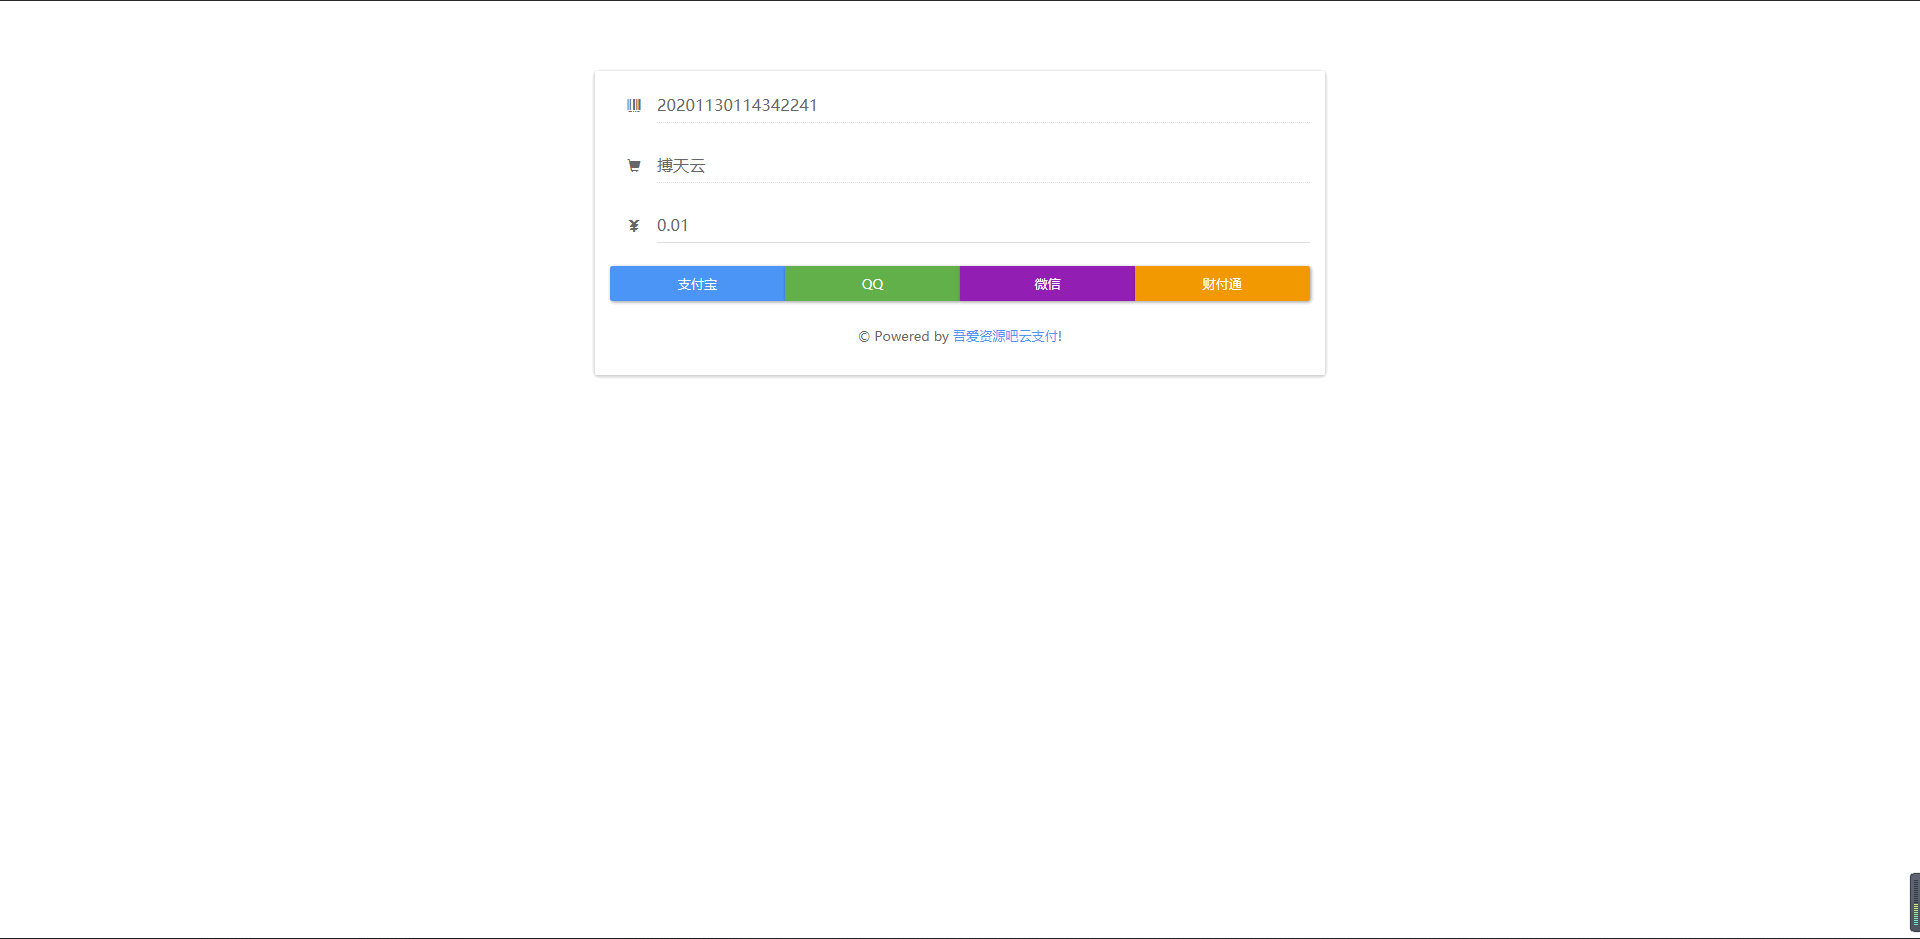Click the yen amount icon
This screenshot has height=939, width=1920.
[634, 226]
